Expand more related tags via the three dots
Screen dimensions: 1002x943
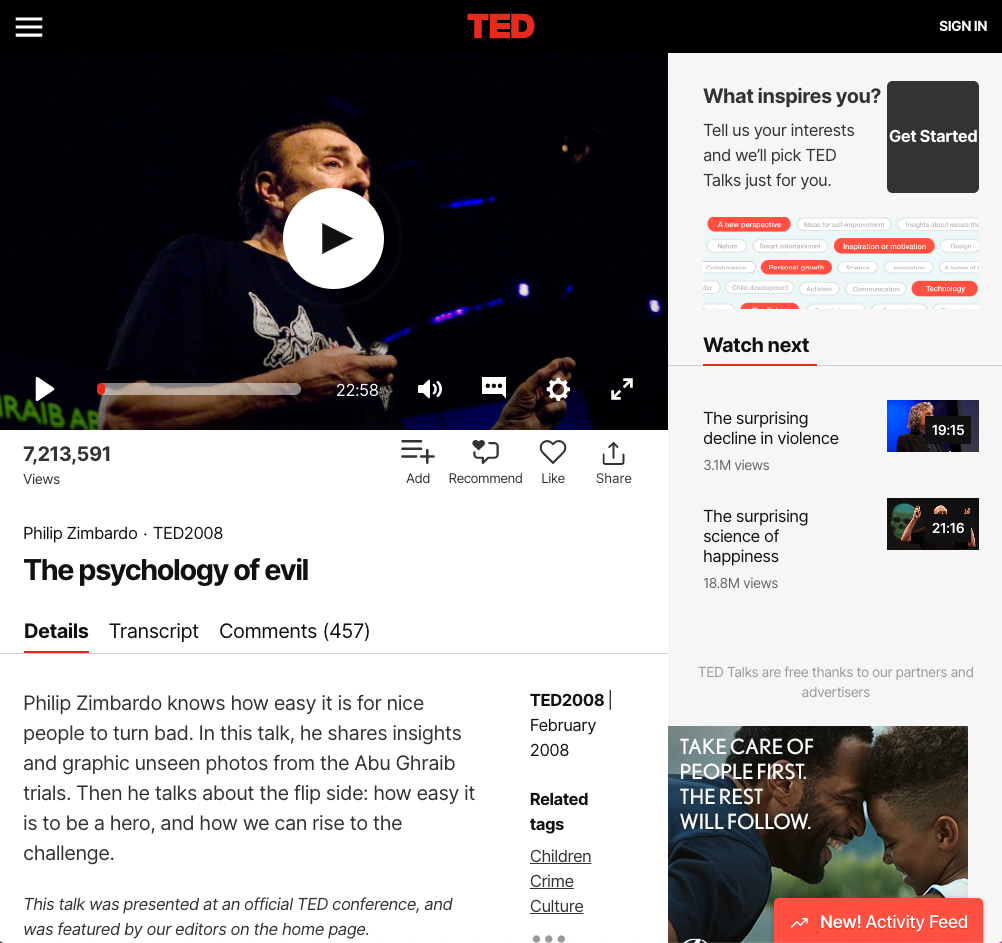click(548, 938)
